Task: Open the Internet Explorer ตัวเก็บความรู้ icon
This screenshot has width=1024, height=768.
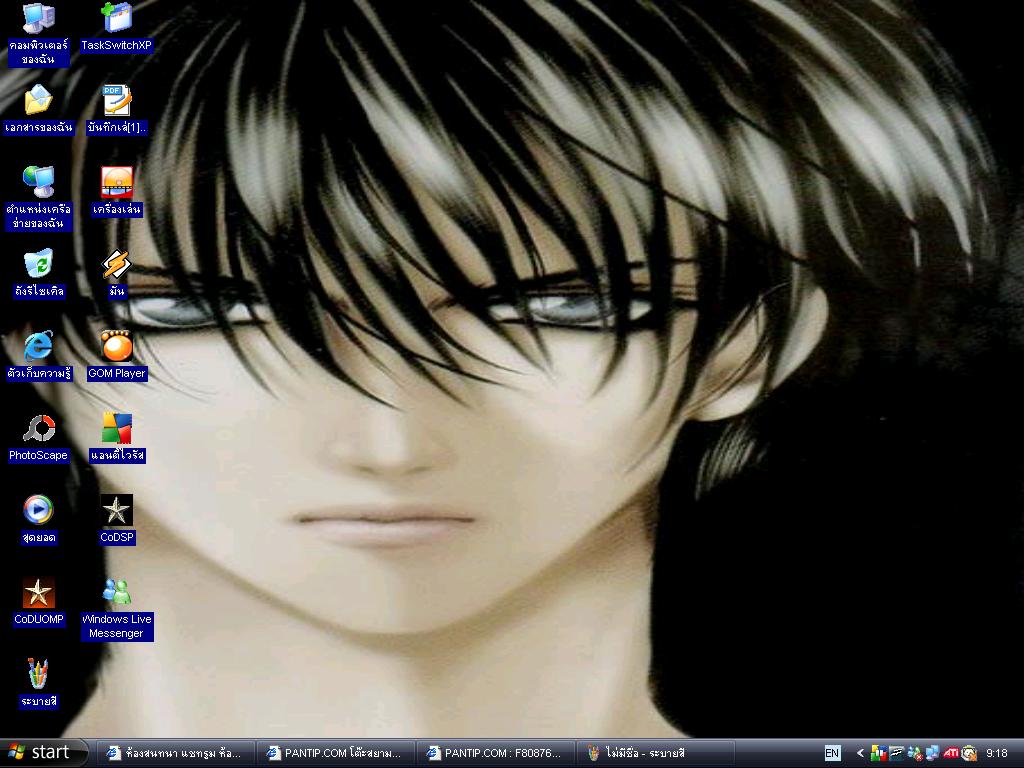Action: pos(39,357)
